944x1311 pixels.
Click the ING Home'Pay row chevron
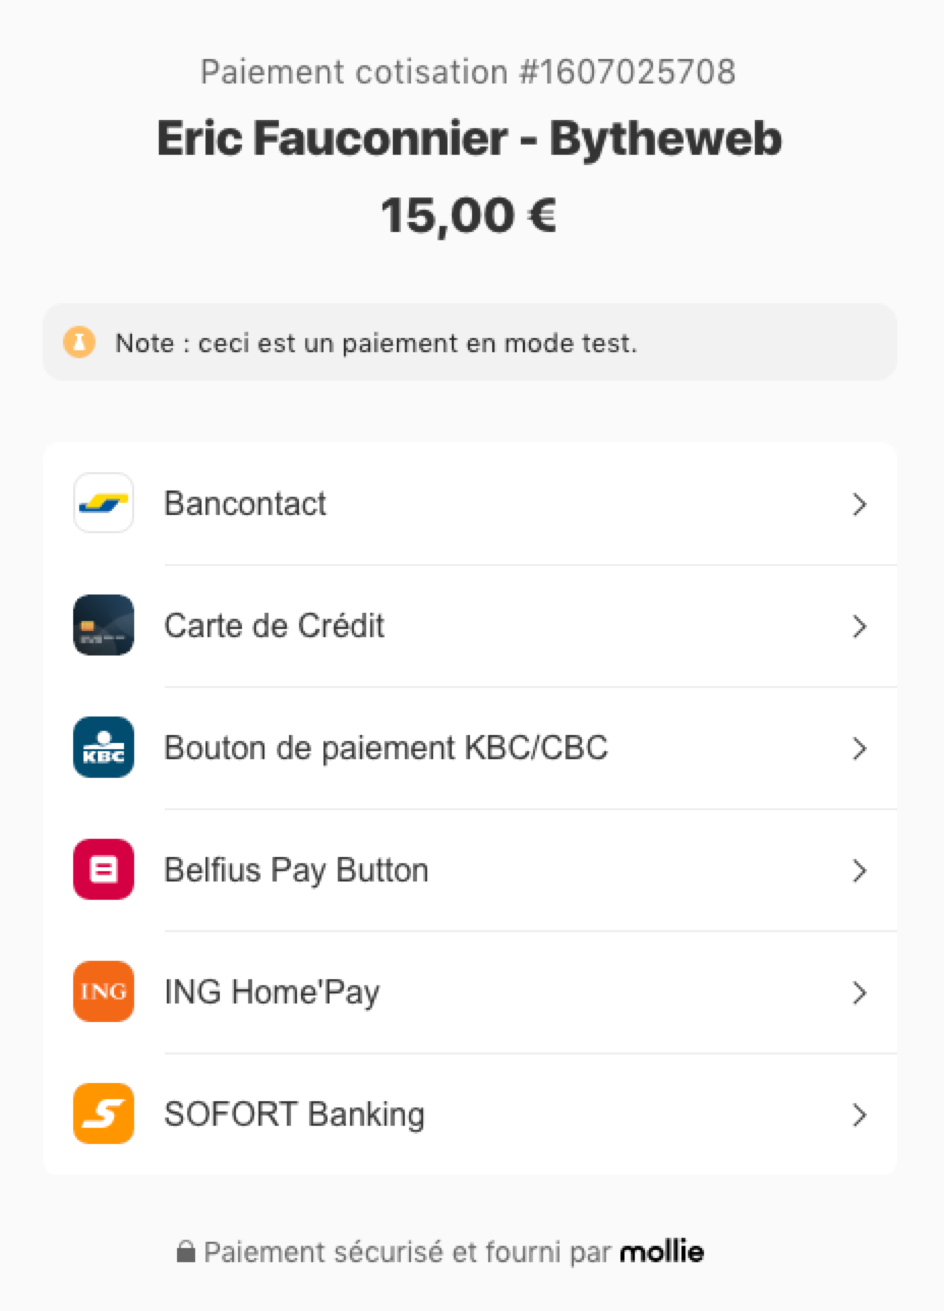(x=859, y=992)
